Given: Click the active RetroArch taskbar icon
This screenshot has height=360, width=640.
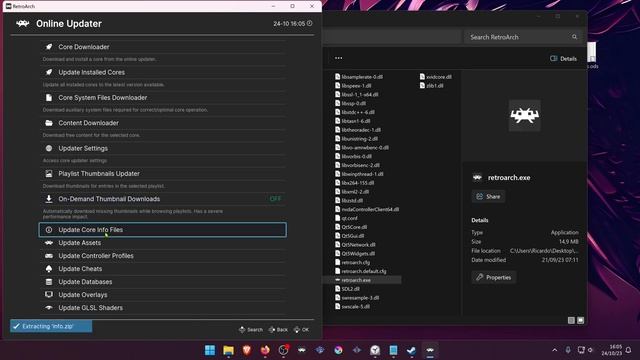Looking at the screenshot, I should (x=430, y=350).
